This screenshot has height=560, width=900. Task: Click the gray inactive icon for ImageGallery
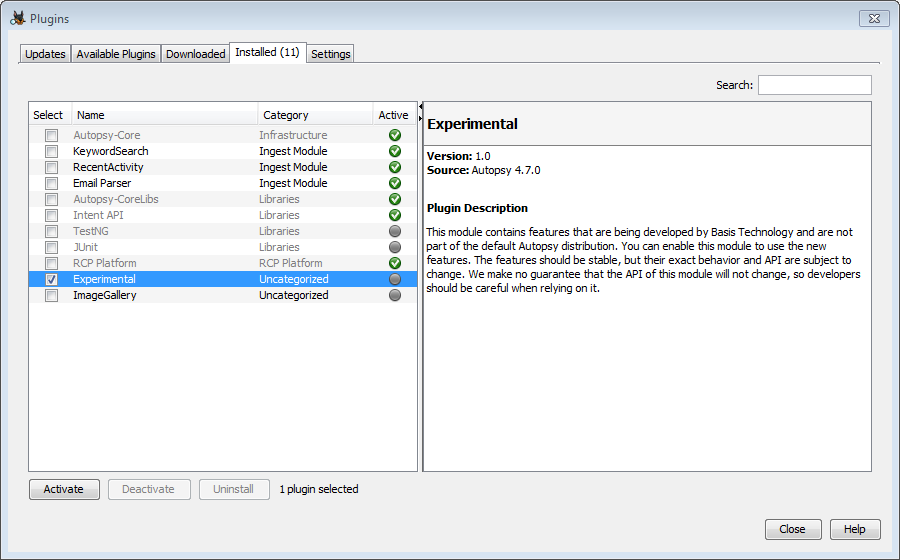[x=394, y=295]
